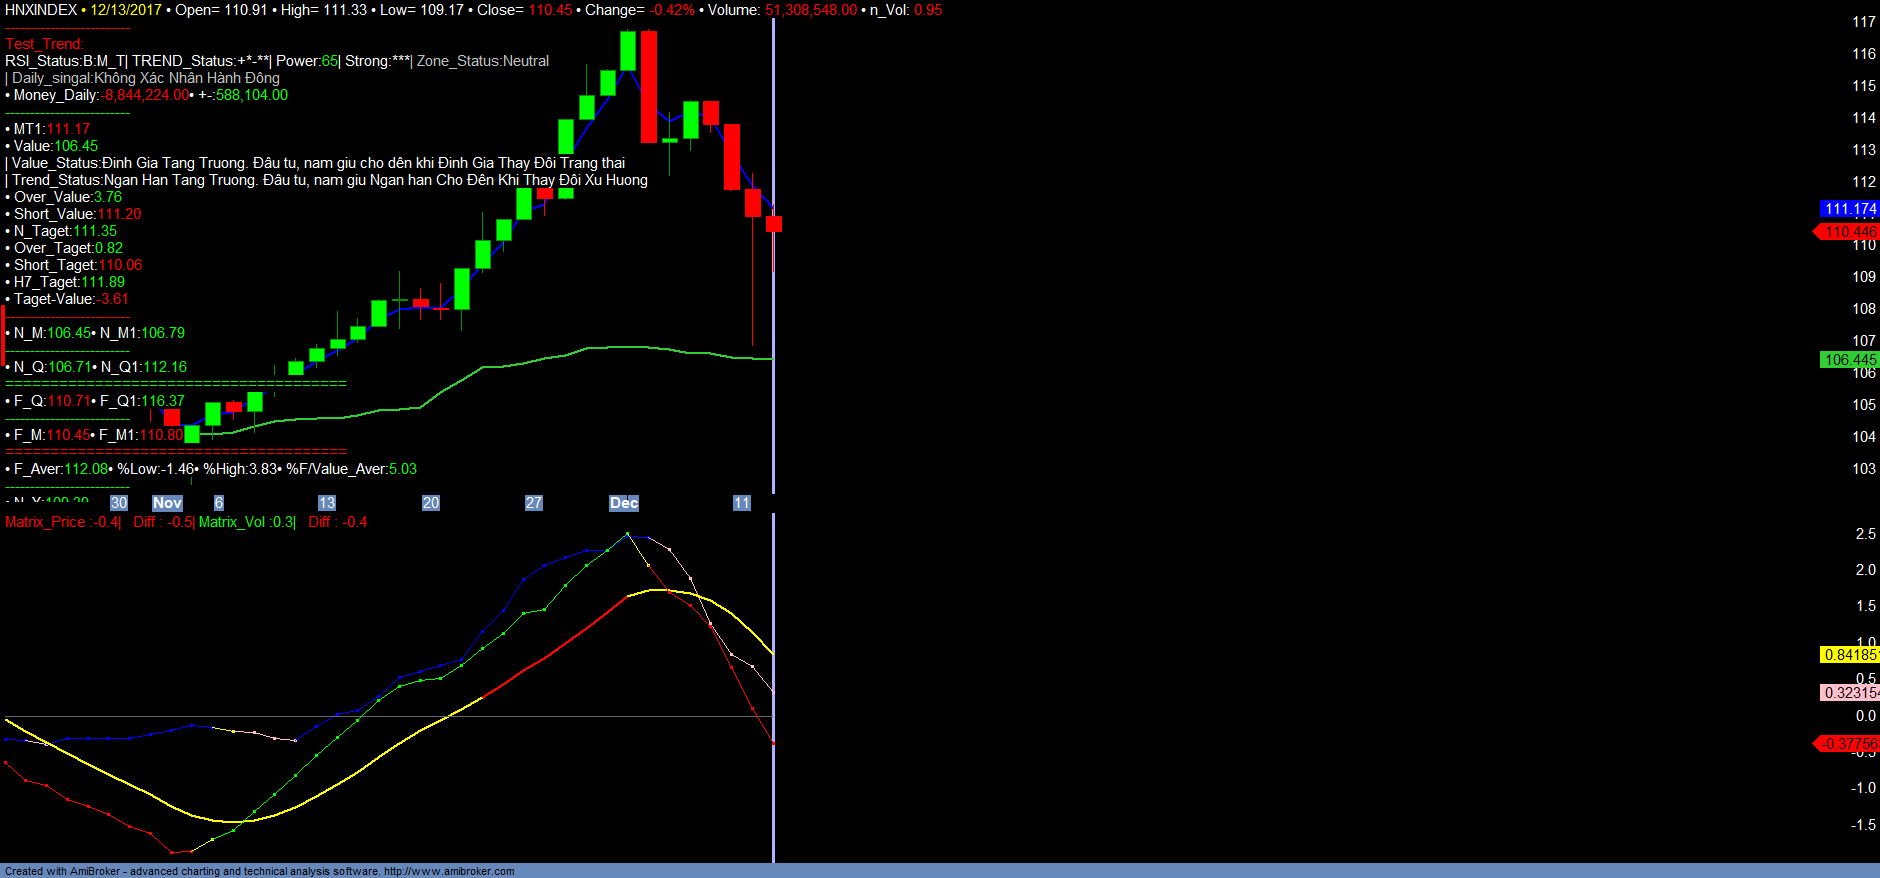Viewport: 1880px width, 878px height.
Task: Click the Zone_Status:Neutral text
Action: pyautogui.click(x=483, y=61)
